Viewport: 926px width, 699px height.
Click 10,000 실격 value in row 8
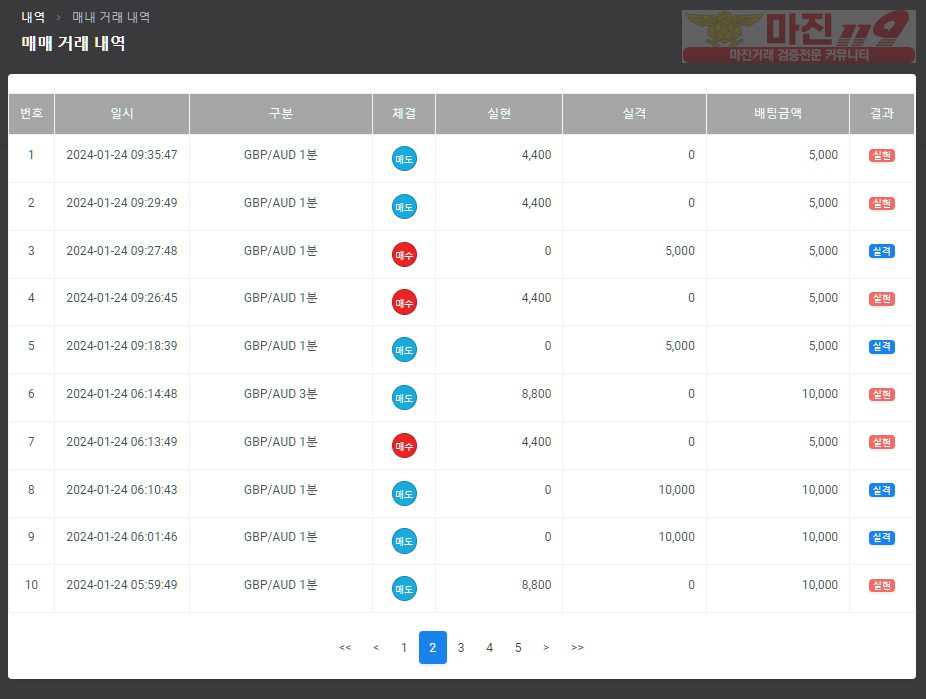(677, 489)
